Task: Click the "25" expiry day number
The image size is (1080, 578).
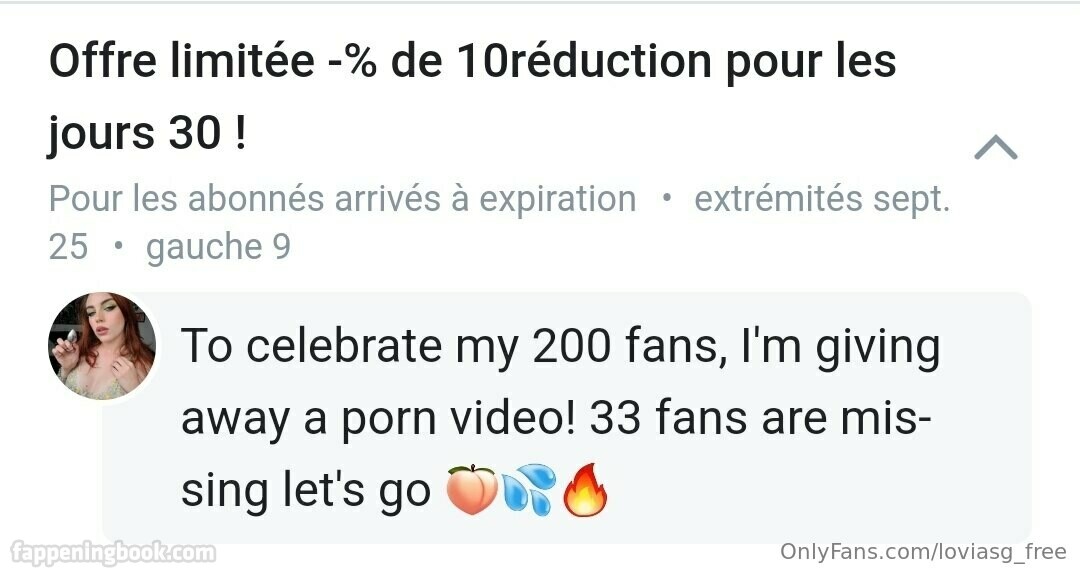Action: click(68, 247)
